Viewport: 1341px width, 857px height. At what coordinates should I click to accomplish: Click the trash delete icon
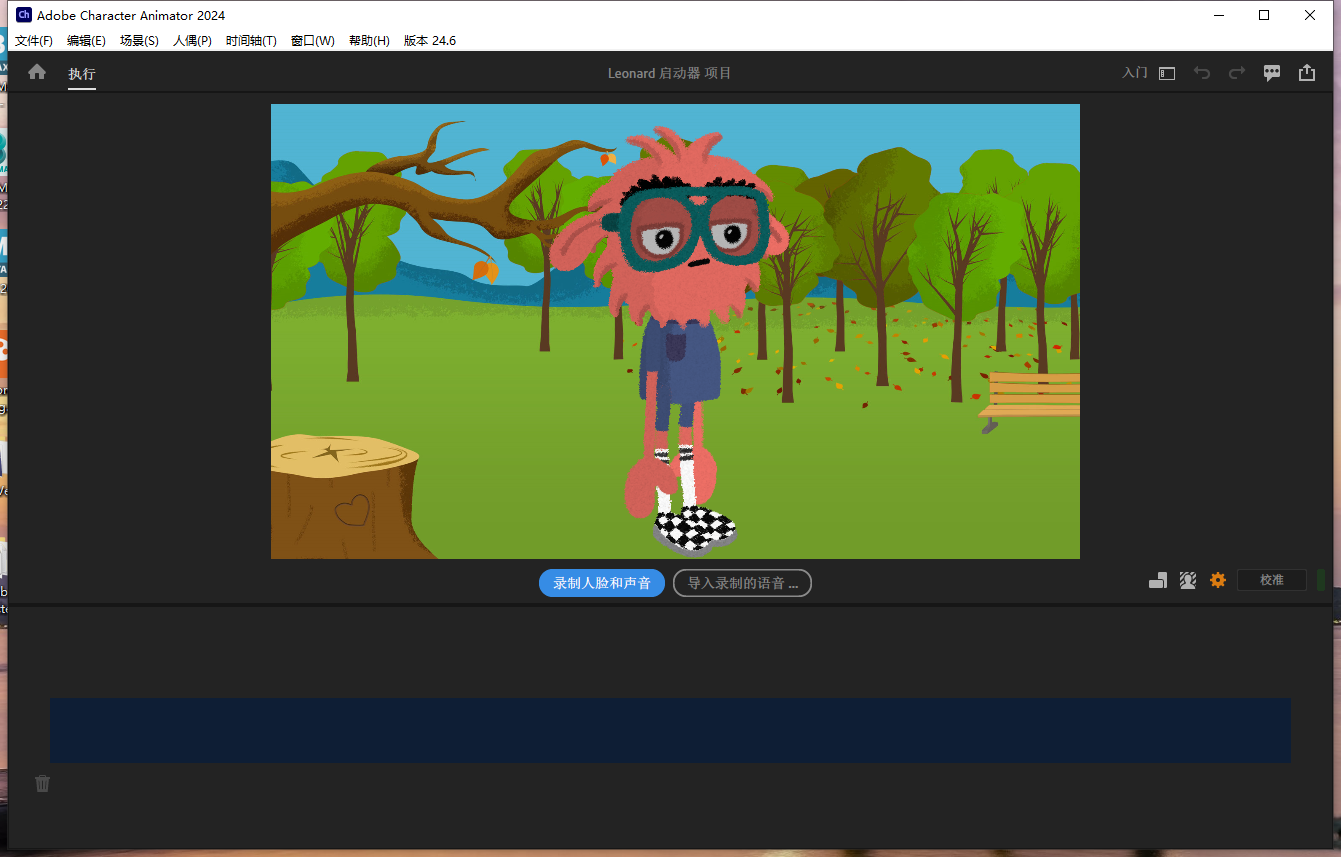pos(42,783)
